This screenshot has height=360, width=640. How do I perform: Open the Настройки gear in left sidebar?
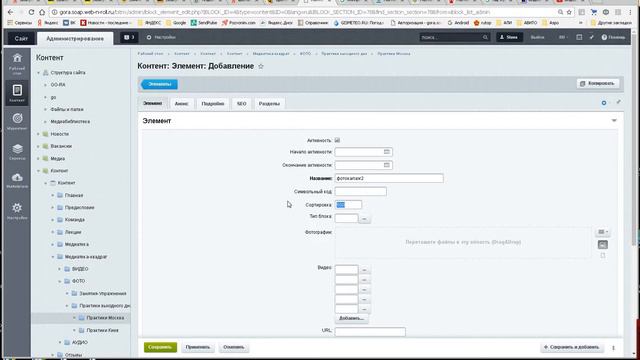click(x=17, y=211)
